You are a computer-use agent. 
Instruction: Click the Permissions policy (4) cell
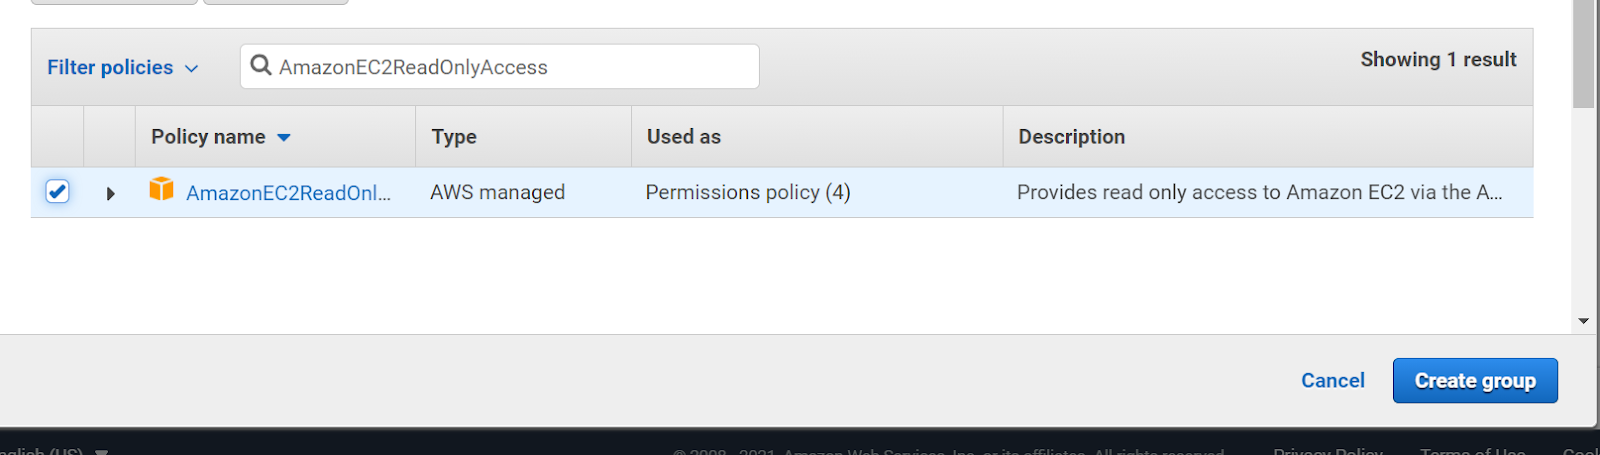(748, 192)
